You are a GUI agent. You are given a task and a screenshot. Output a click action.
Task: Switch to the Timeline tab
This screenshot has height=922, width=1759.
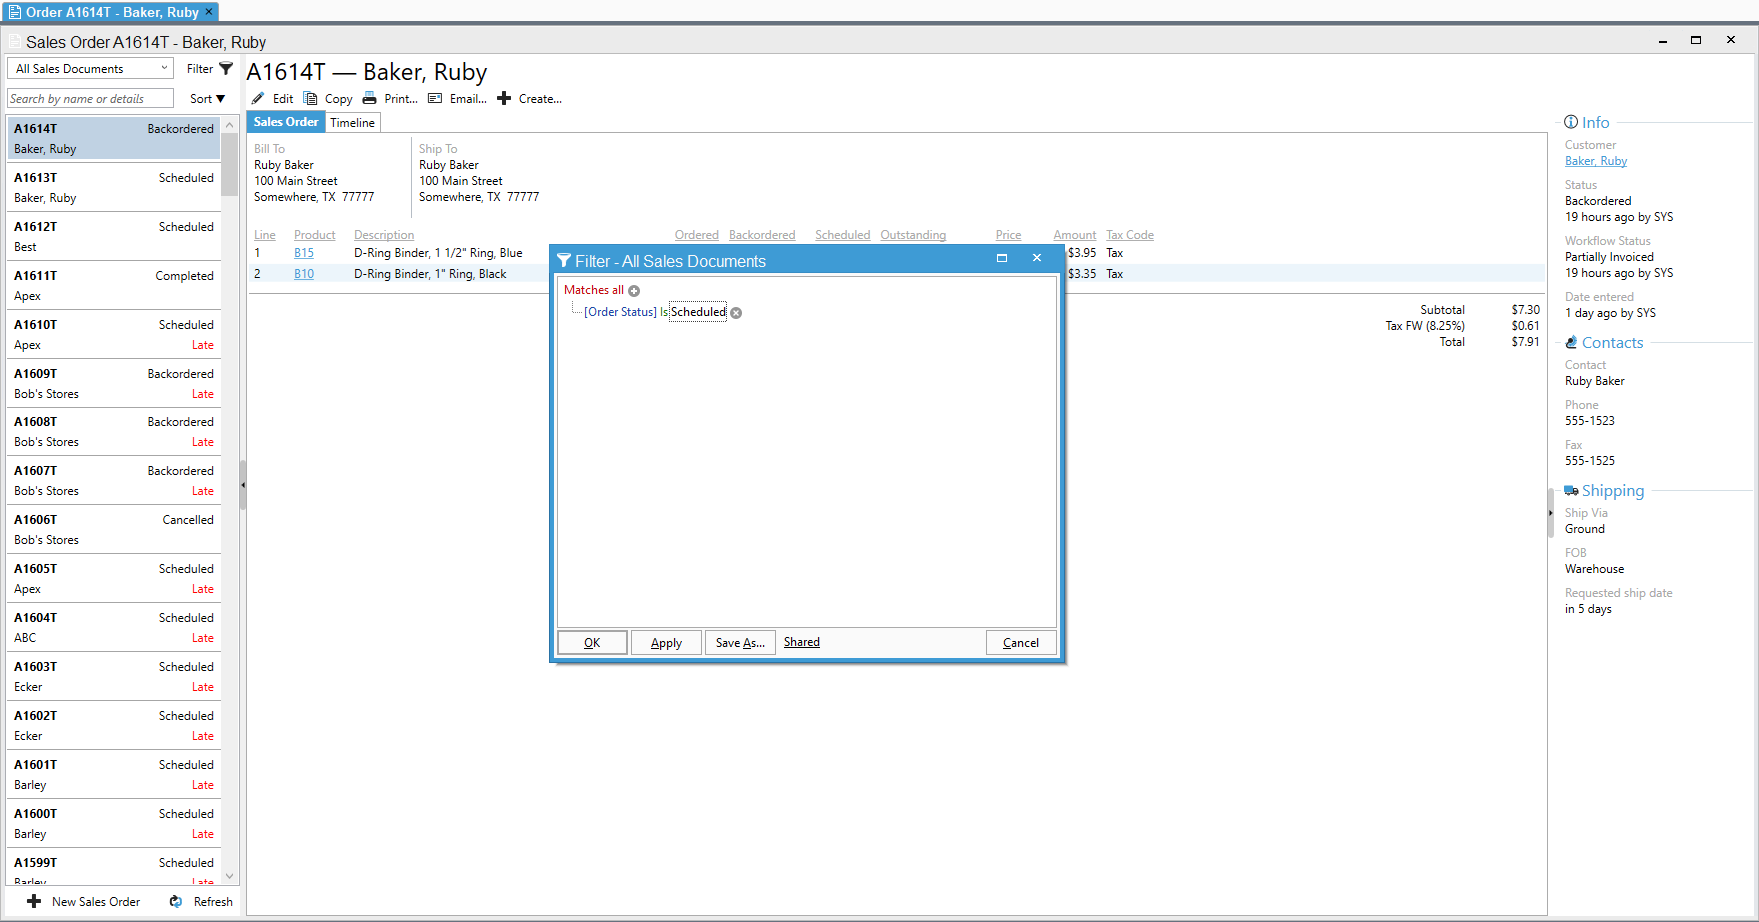click(x=353, y=123)
